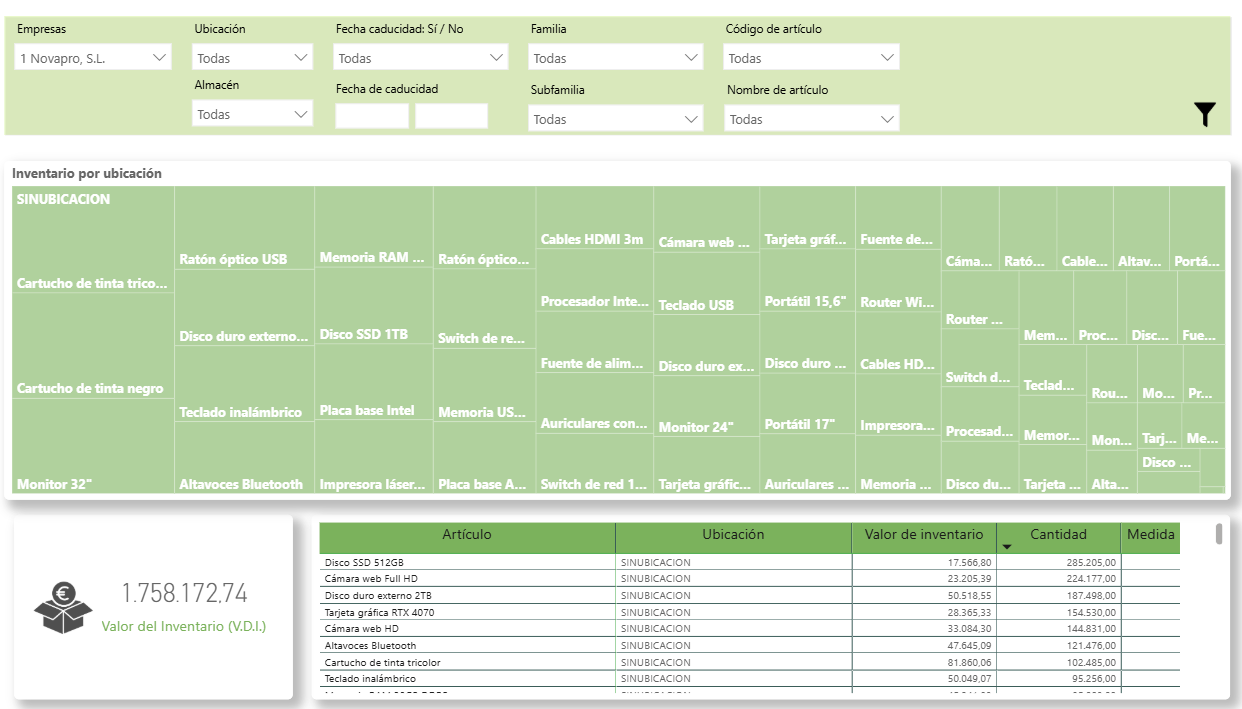Expand the Subfamilia dropdown

(616, 120)
